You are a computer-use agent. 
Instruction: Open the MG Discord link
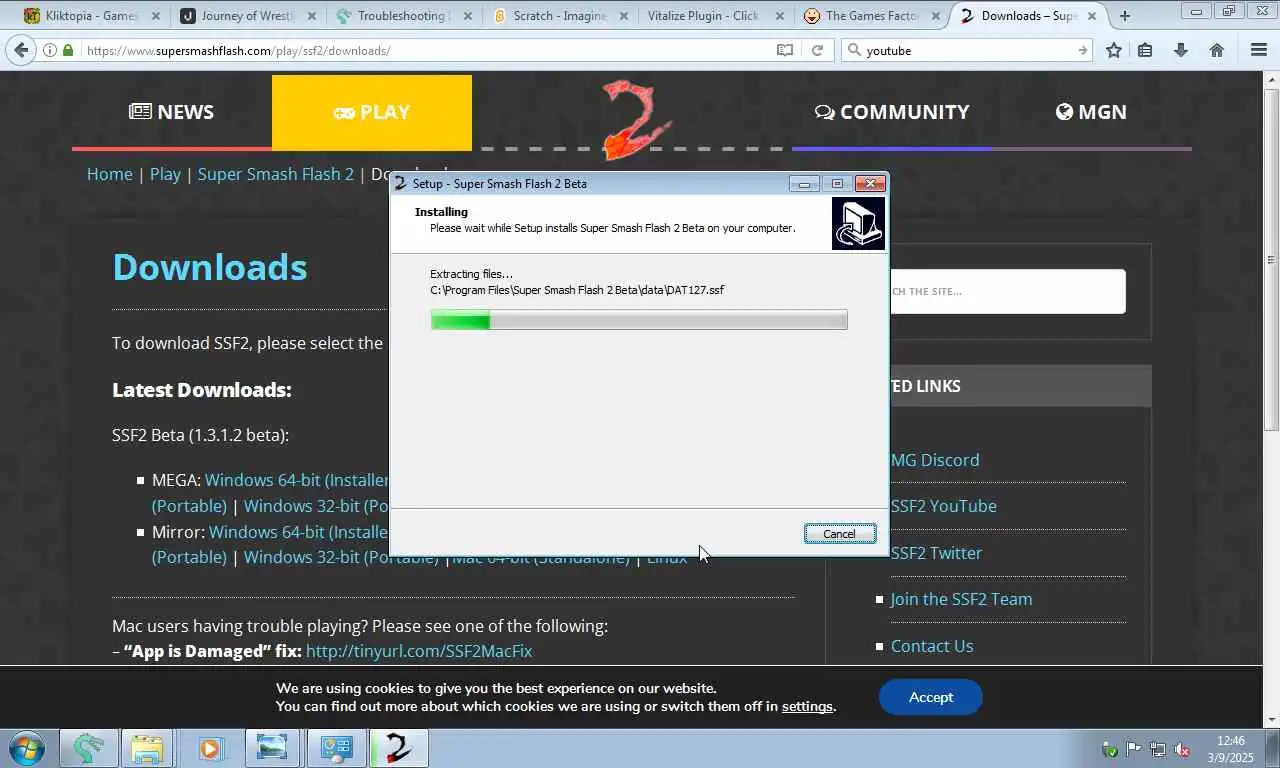tap(935, 460)
